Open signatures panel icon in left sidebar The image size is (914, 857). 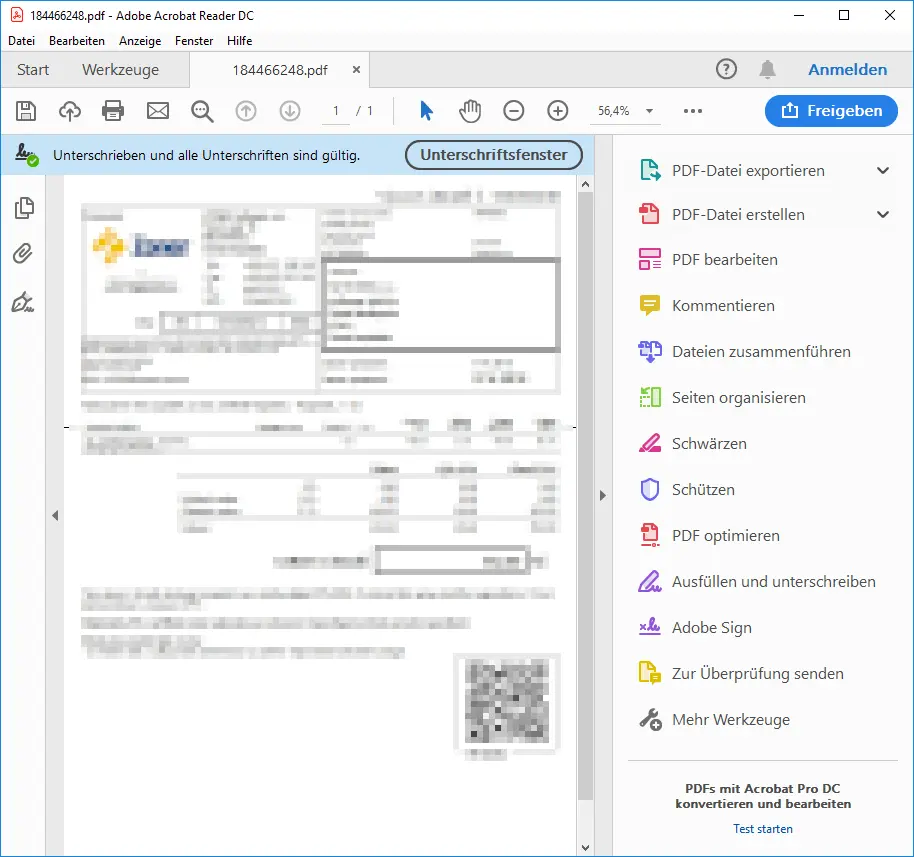(23, 303)
